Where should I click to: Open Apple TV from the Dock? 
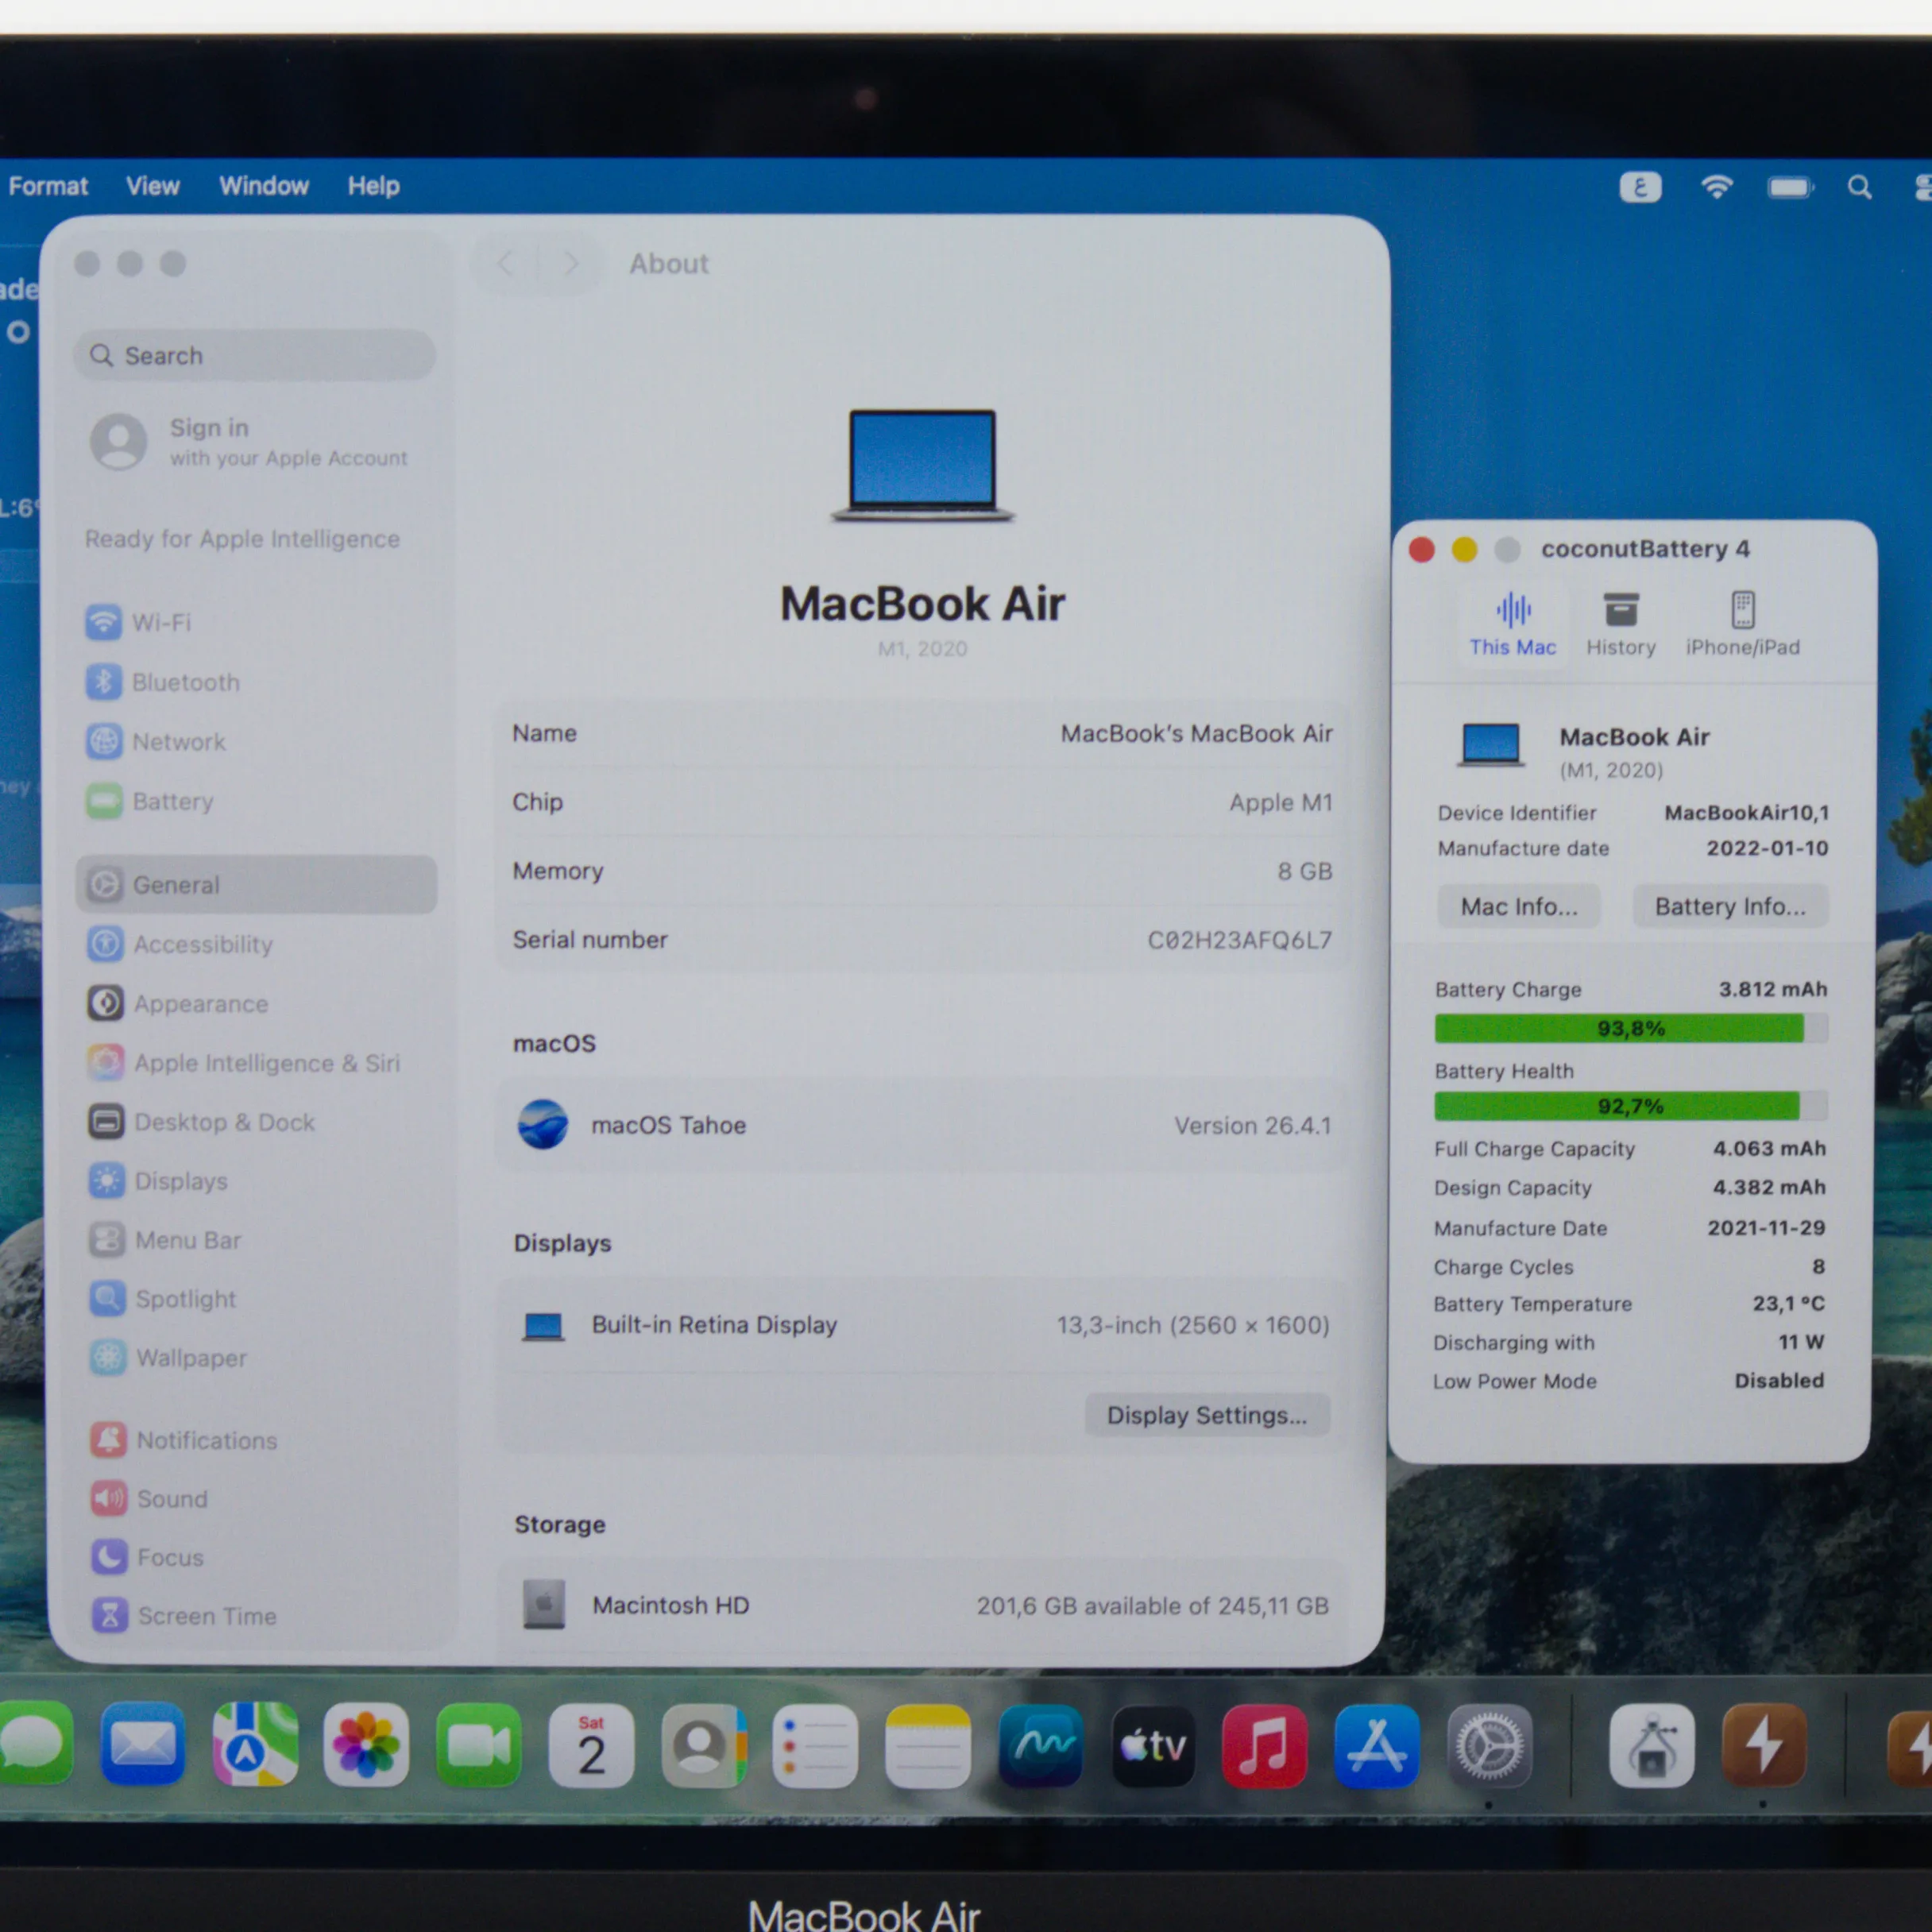[1153, 1748]
